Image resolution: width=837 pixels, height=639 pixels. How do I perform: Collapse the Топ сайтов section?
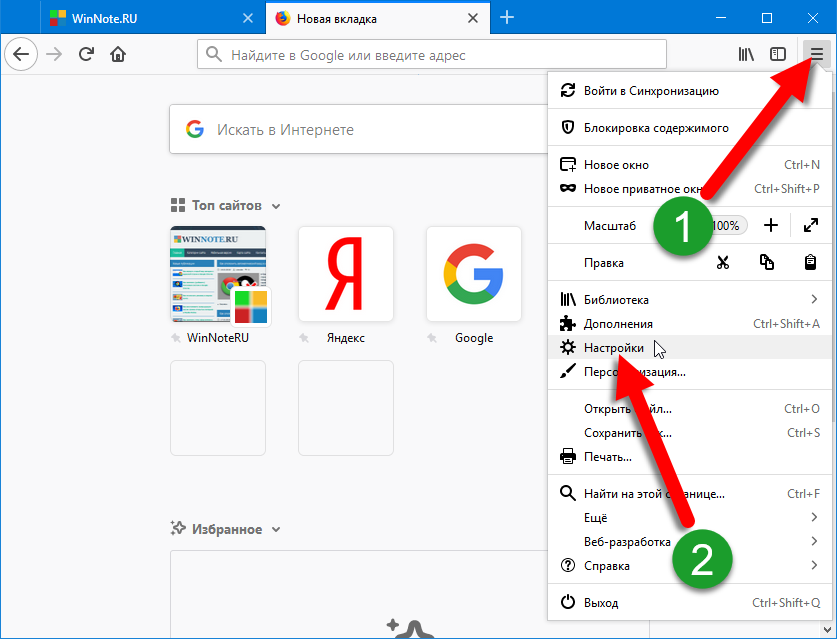click(276, 206)
